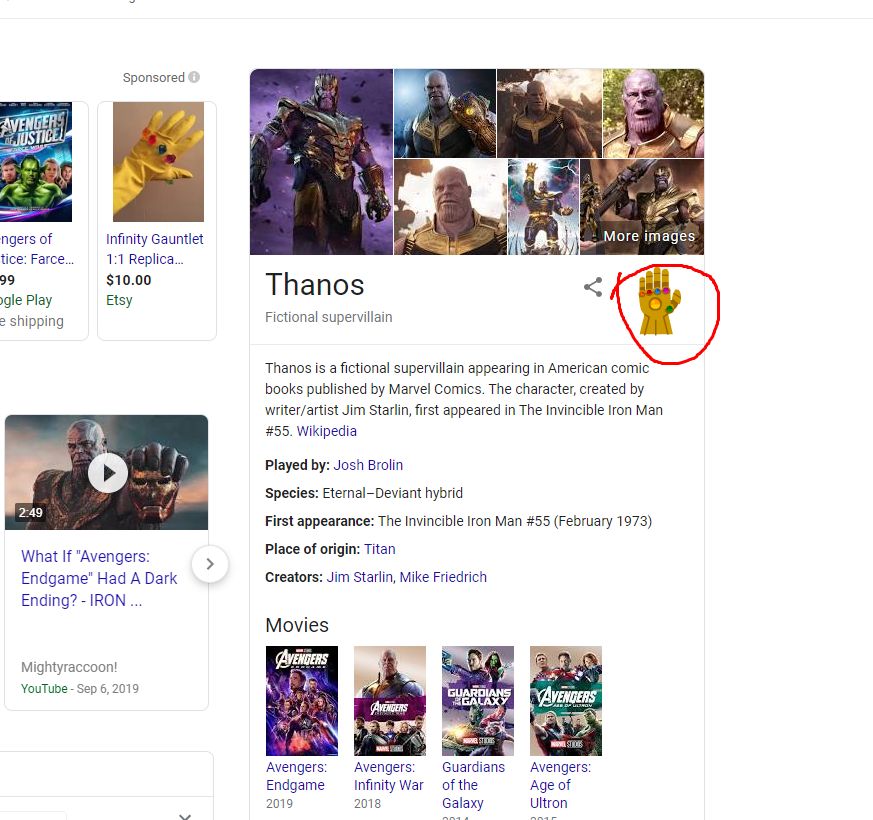873x820 pixels.
Task: Click the 2019 year under Endgame
Action: tap(279, 803)
